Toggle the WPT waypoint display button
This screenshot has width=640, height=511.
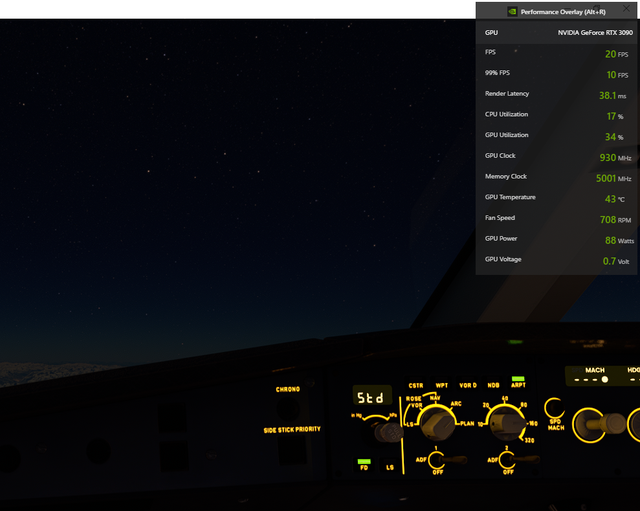coord(442,384)
